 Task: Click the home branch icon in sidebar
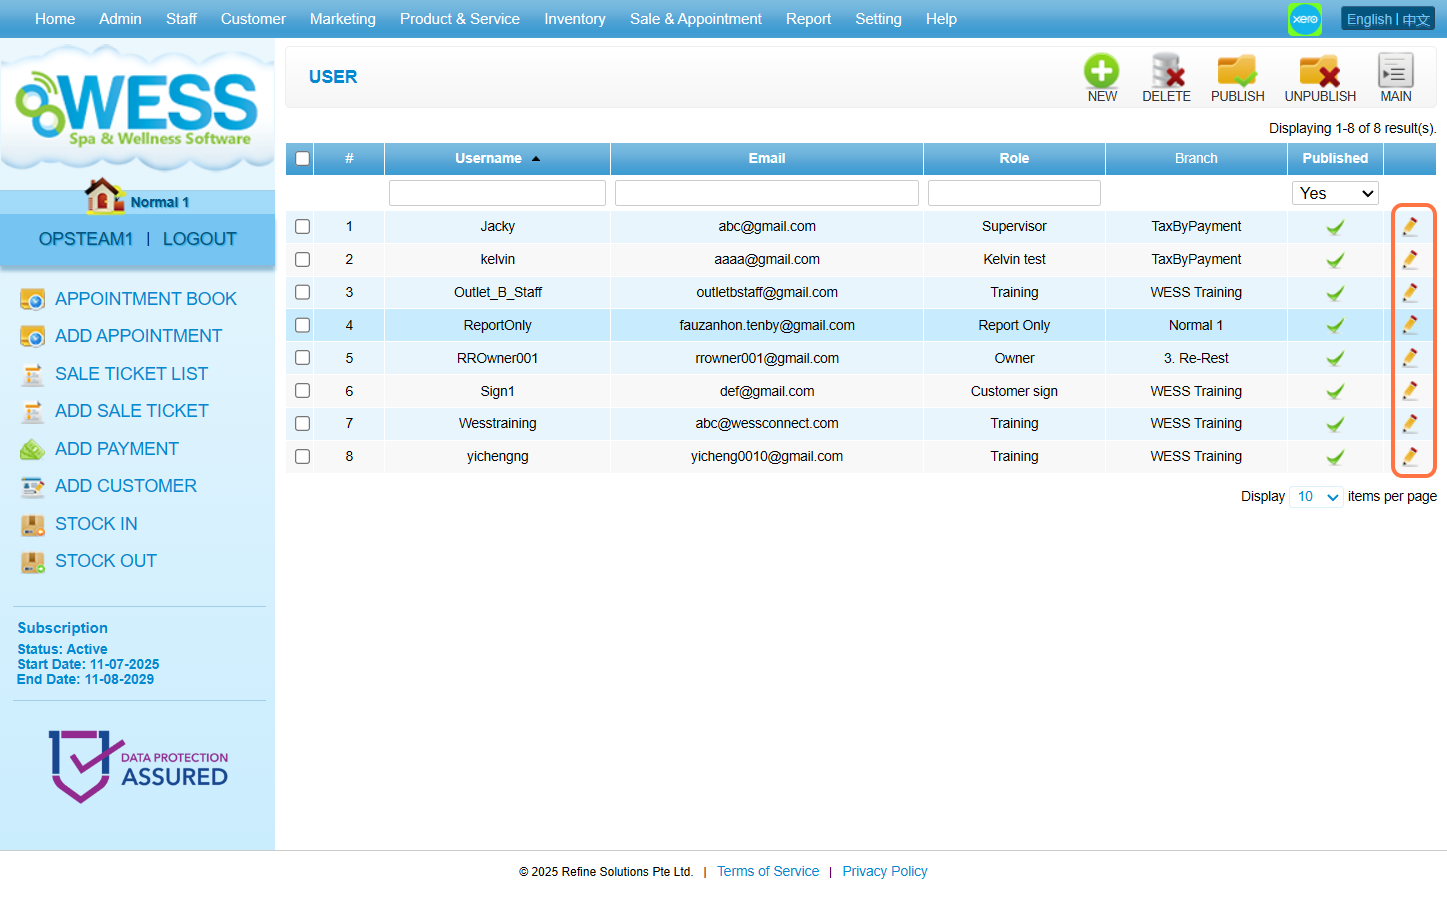pyautogui.click(x=104, y=197)
